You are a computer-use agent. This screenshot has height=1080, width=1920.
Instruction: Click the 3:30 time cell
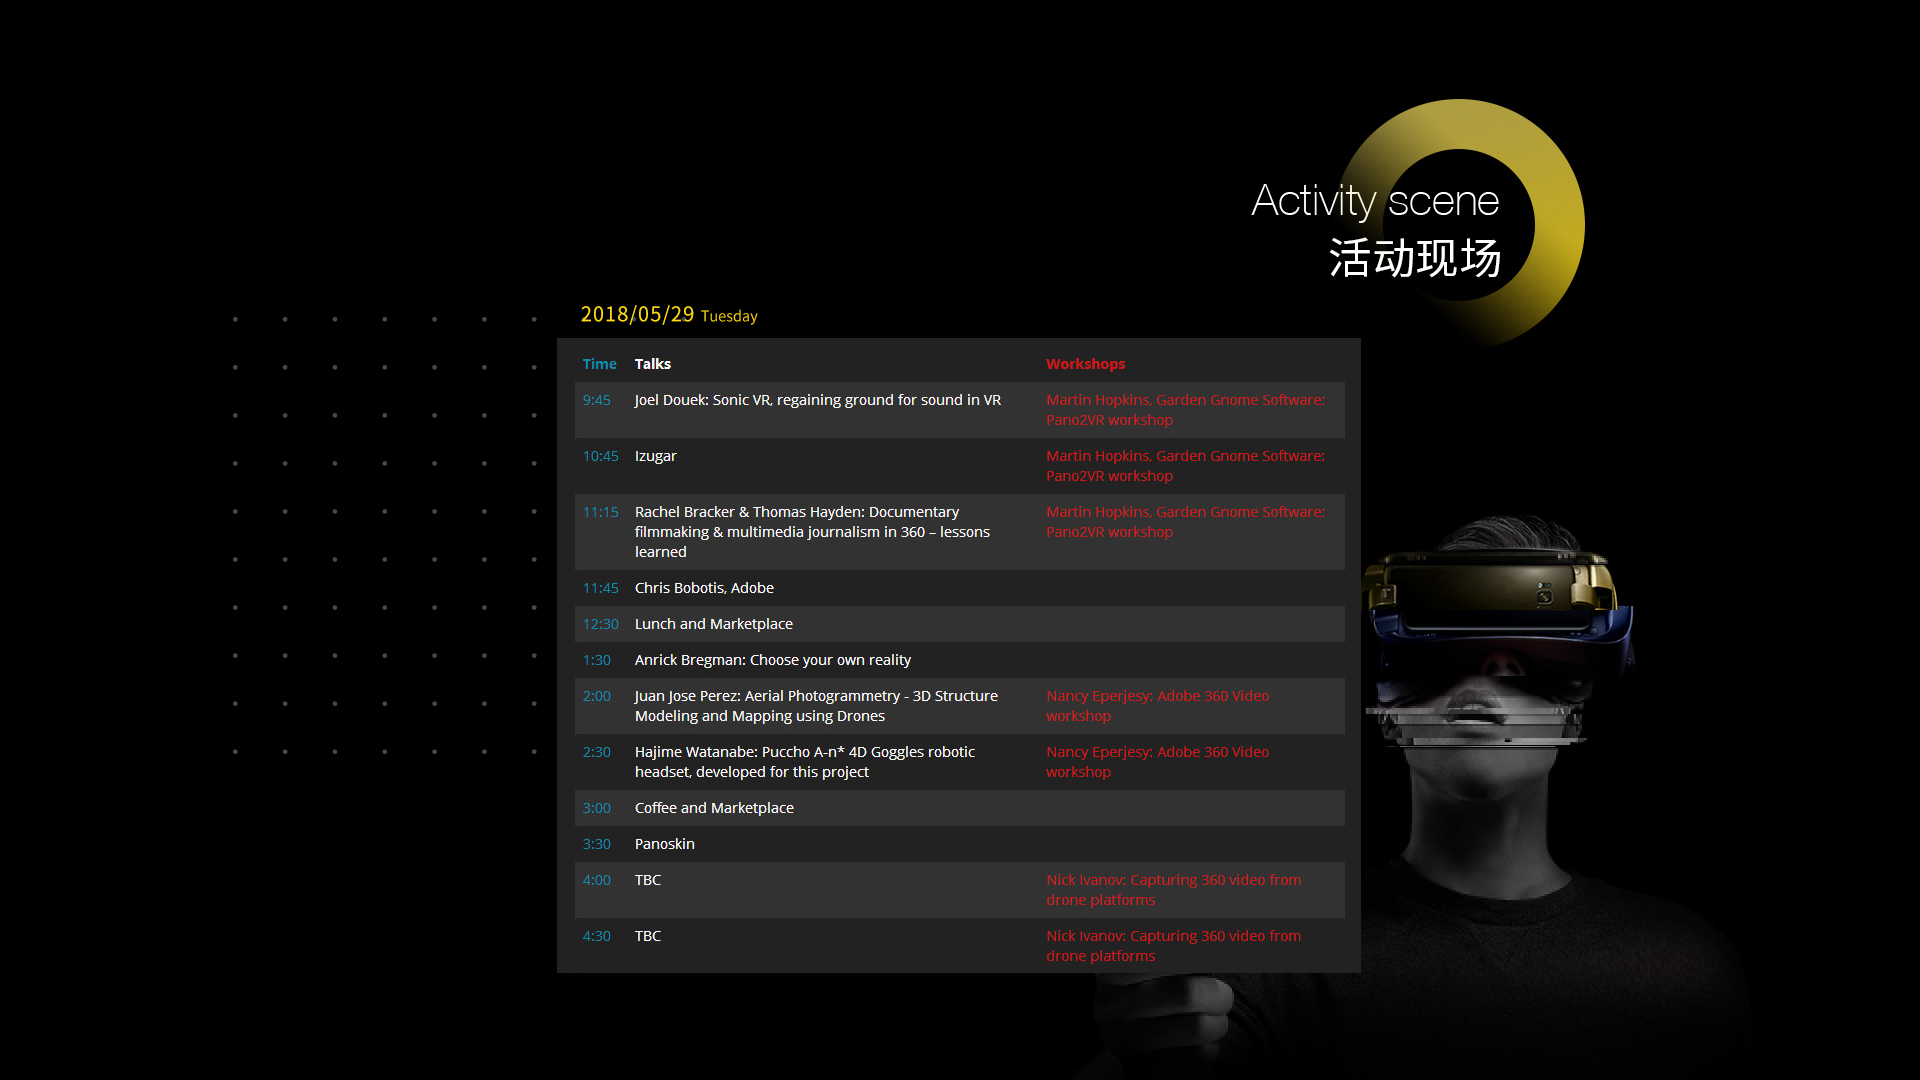597,844
